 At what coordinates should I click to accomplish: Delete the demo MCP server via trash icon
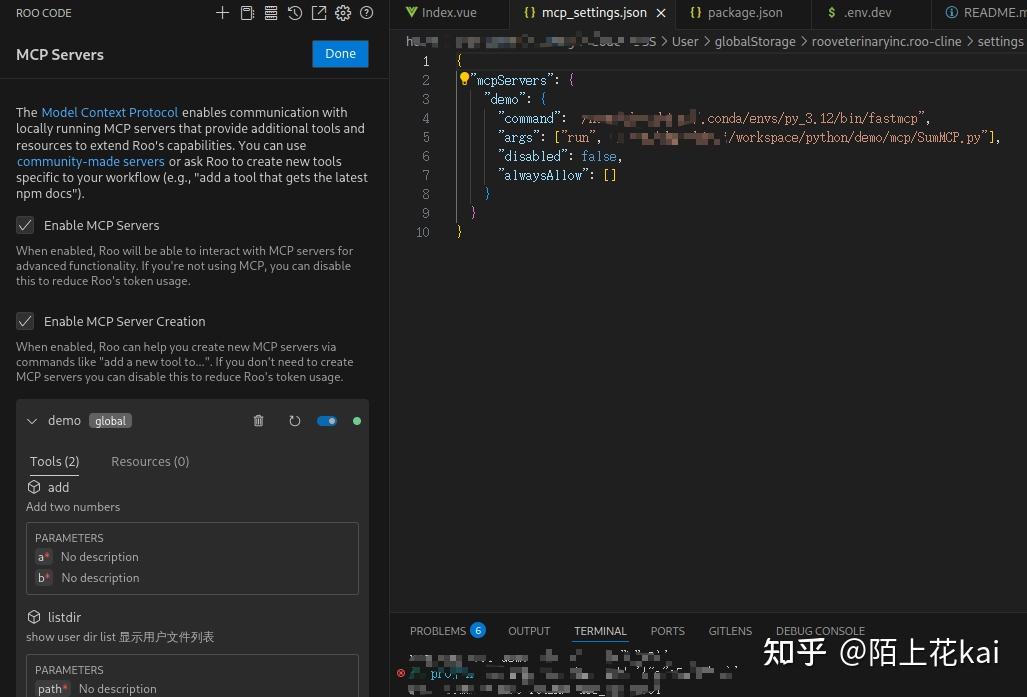258,421
